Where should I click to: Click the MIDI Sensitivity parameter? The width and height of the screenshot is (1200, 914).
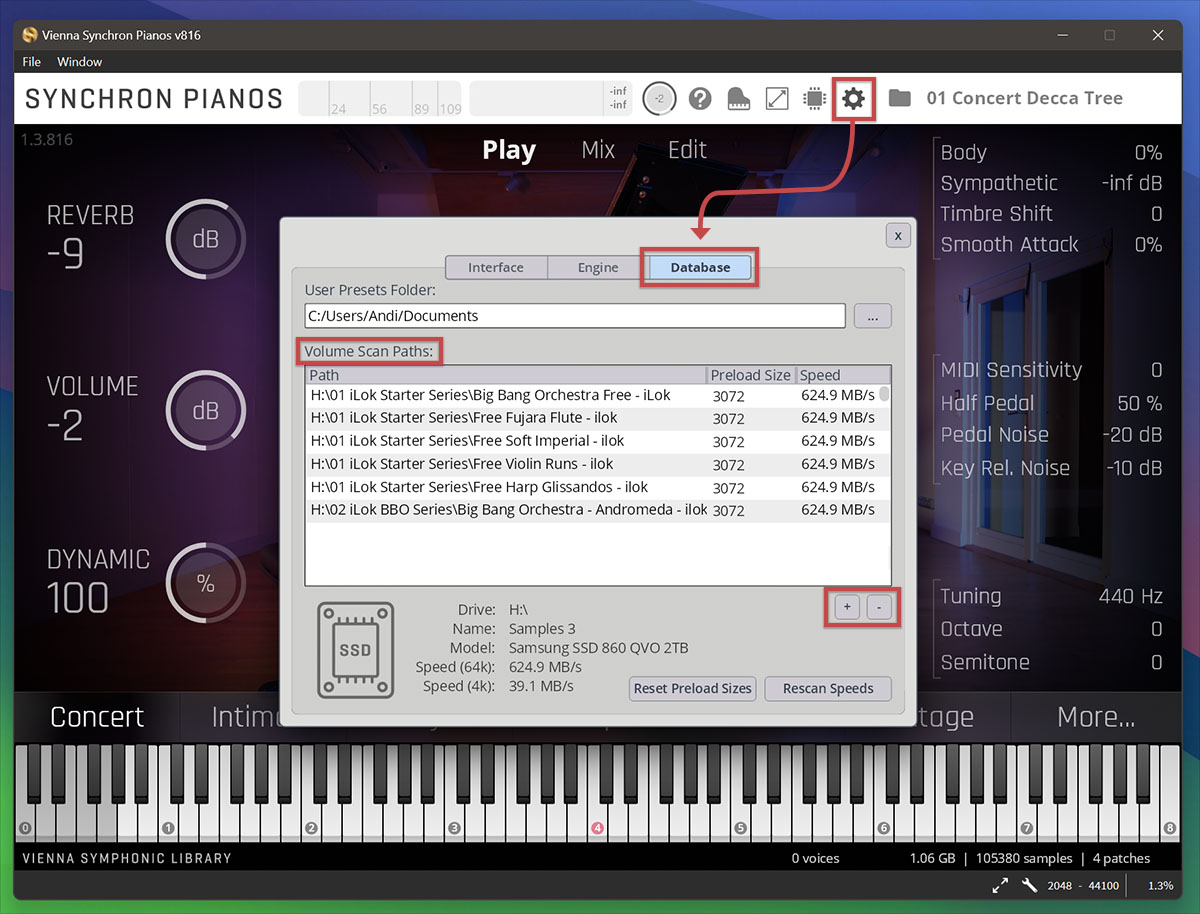point(1051,370)
